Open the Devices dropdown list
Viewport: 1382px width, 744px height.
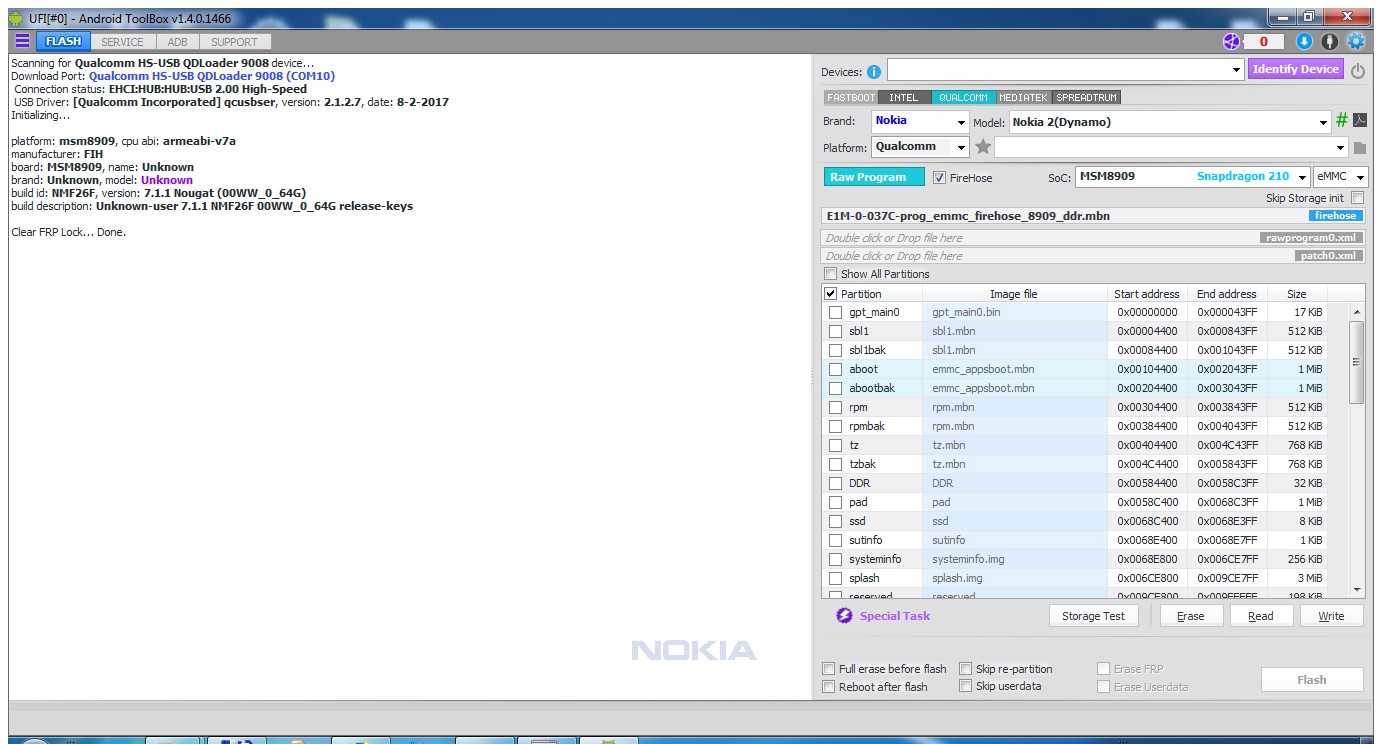pyautogui.click(x=1236, y=70)
